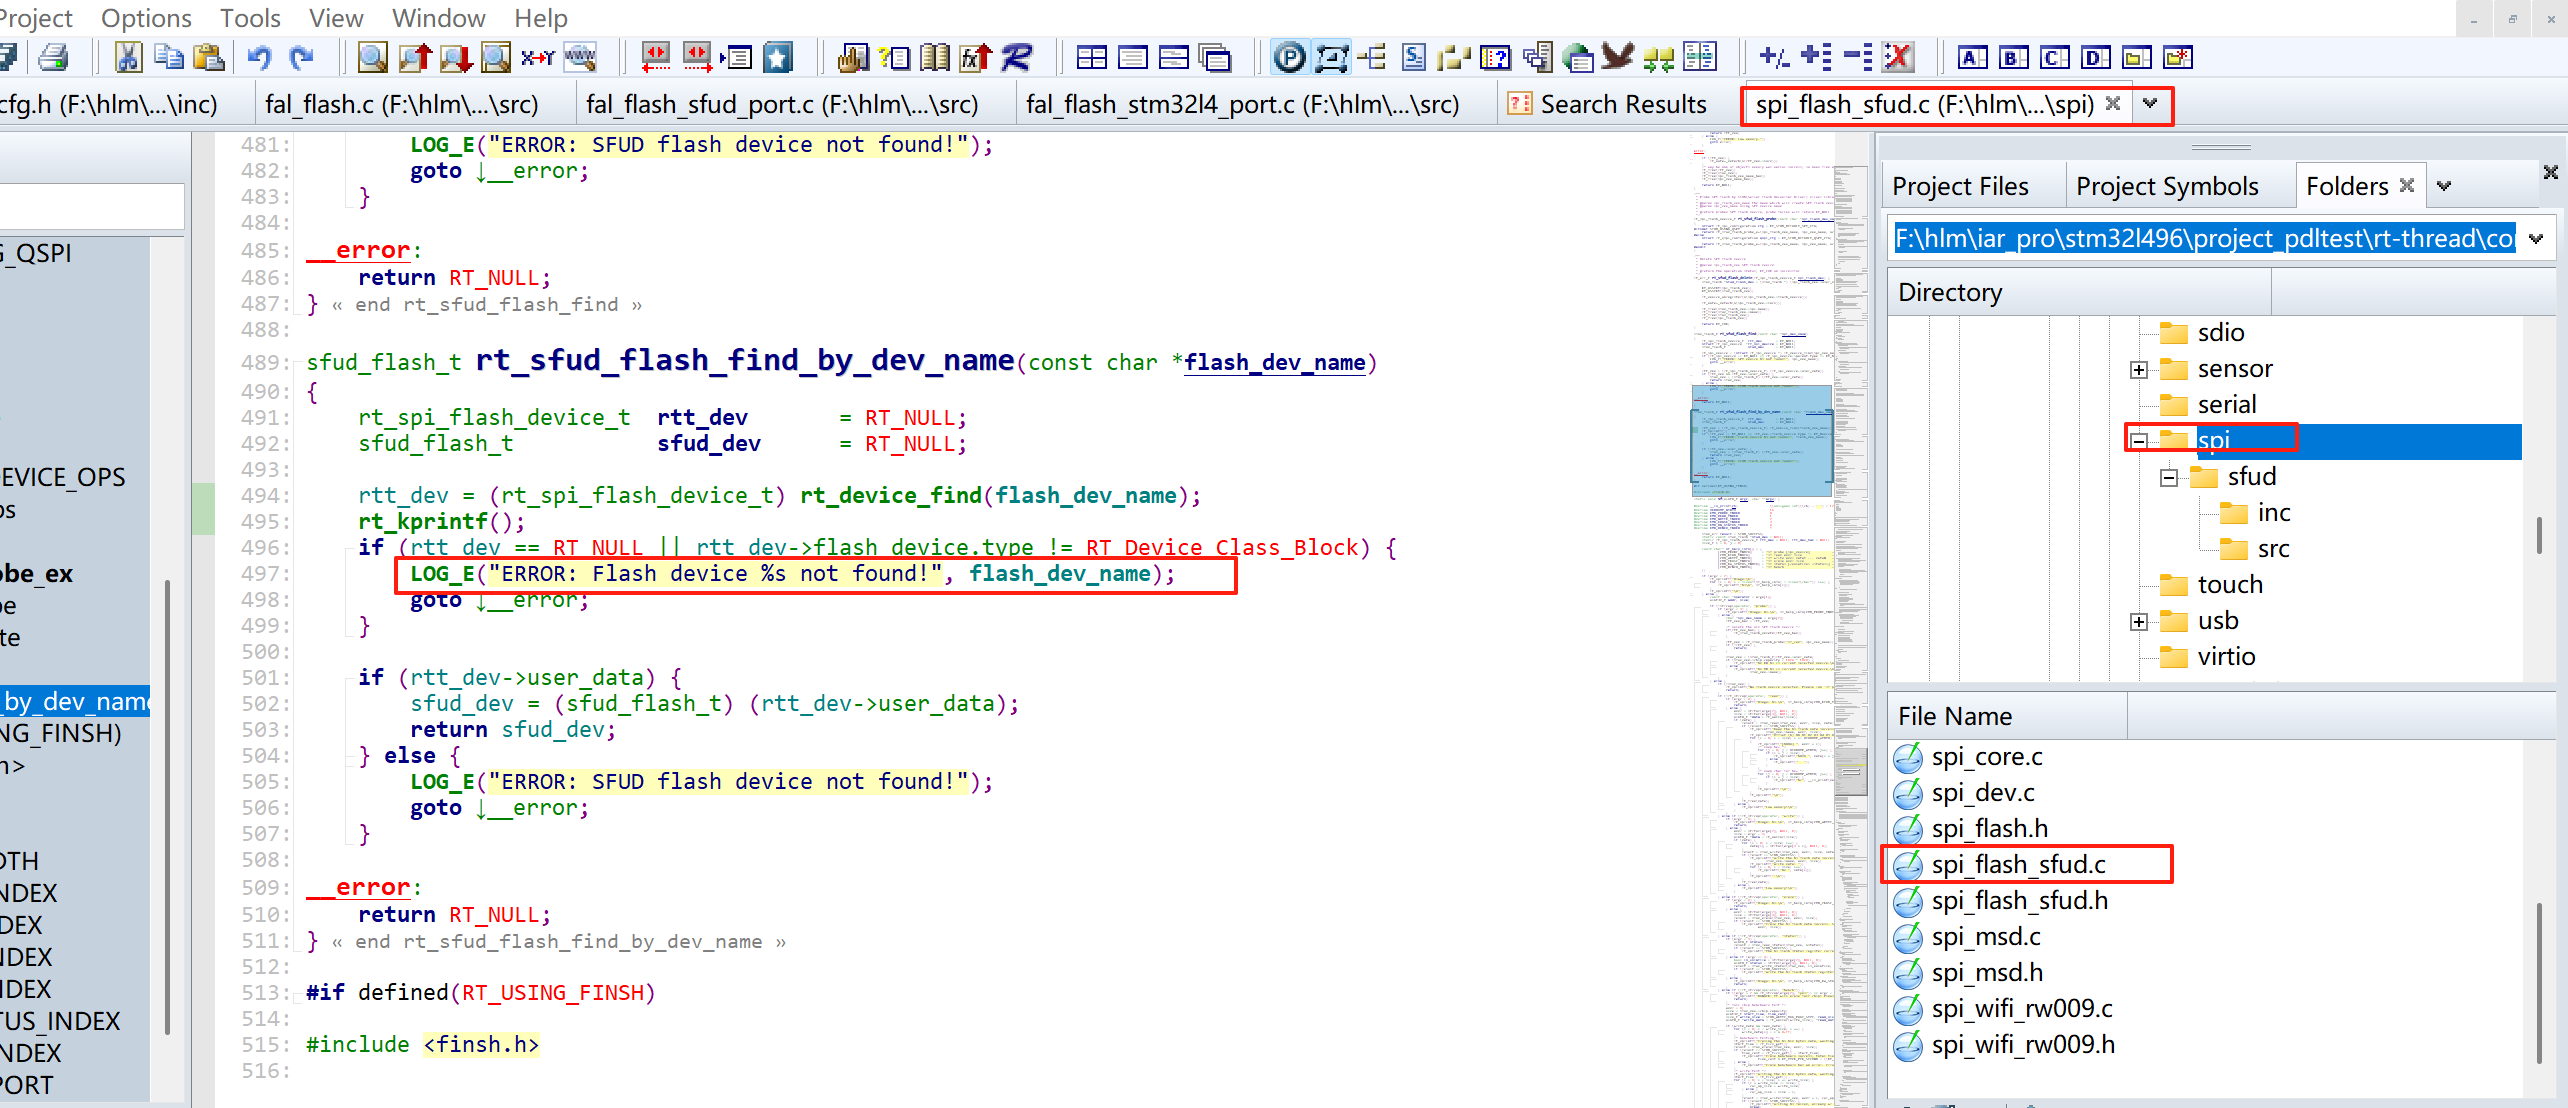Screen dimensions: 2568x1108
Task: Expand the sensor folder node
Action: click(2138, 370)
